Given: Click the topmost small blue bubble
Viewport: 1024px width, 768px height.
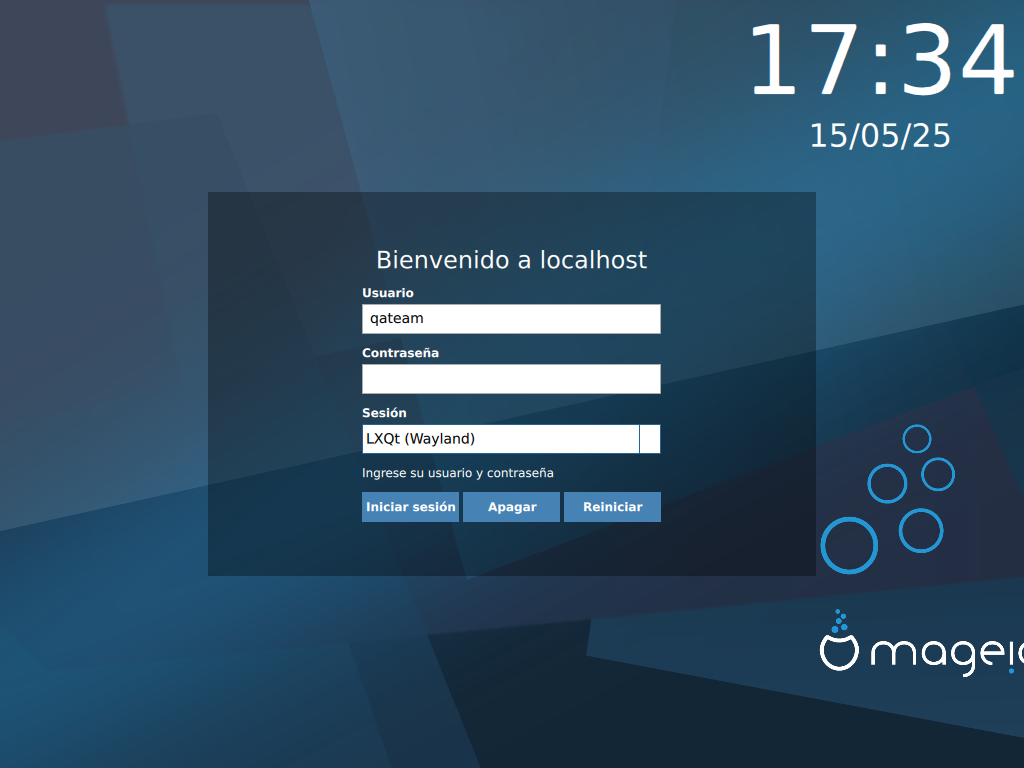Looking at the screenshot, I should [916, 439].
